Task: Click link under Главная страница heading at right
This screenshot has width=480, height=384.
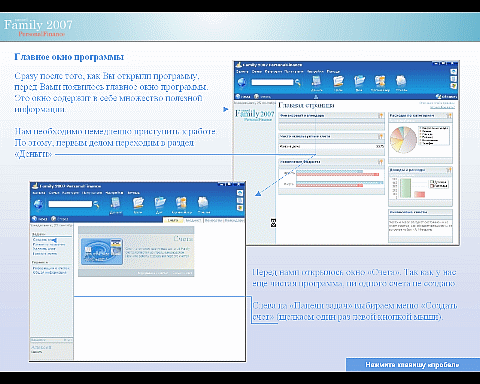Action: 442,107
